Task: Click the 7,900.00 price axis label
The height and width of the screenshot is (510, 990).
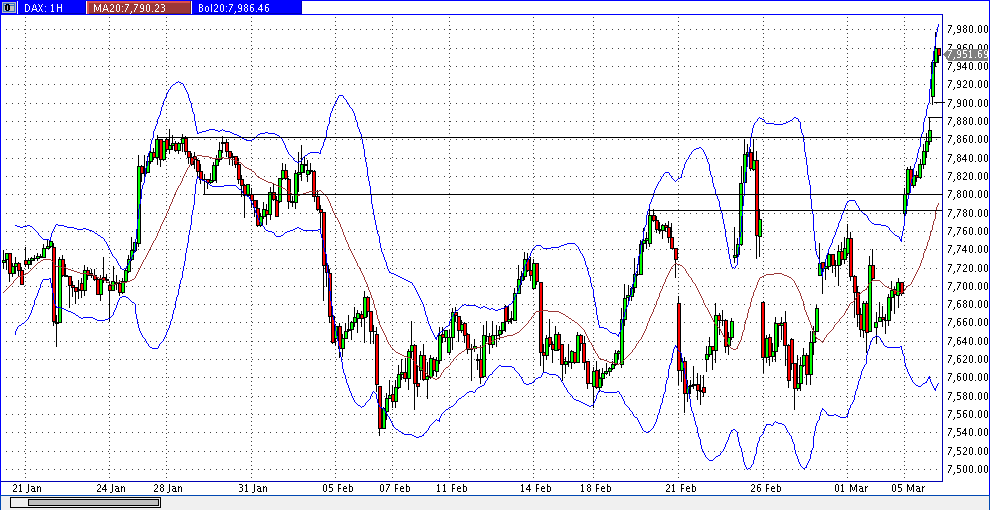Action: [x=967, y=103]
